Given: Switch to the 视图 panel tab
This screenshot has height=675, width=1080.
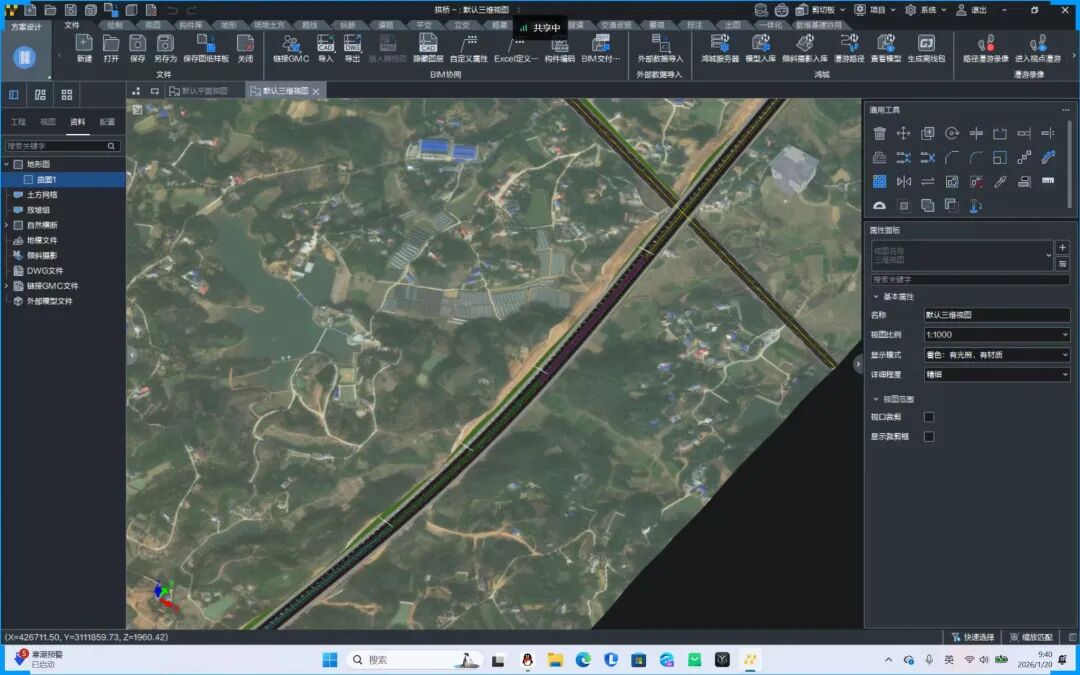Looking at the screenshot, I should (48, 122).
